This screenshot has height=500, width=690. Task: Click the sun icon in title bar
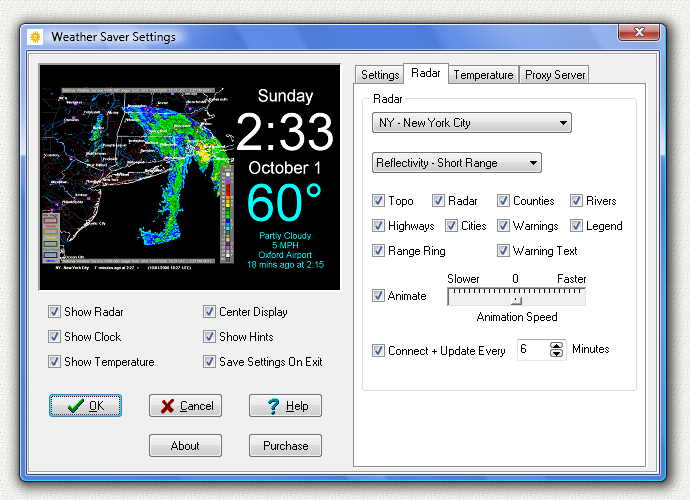pos(36,37)
